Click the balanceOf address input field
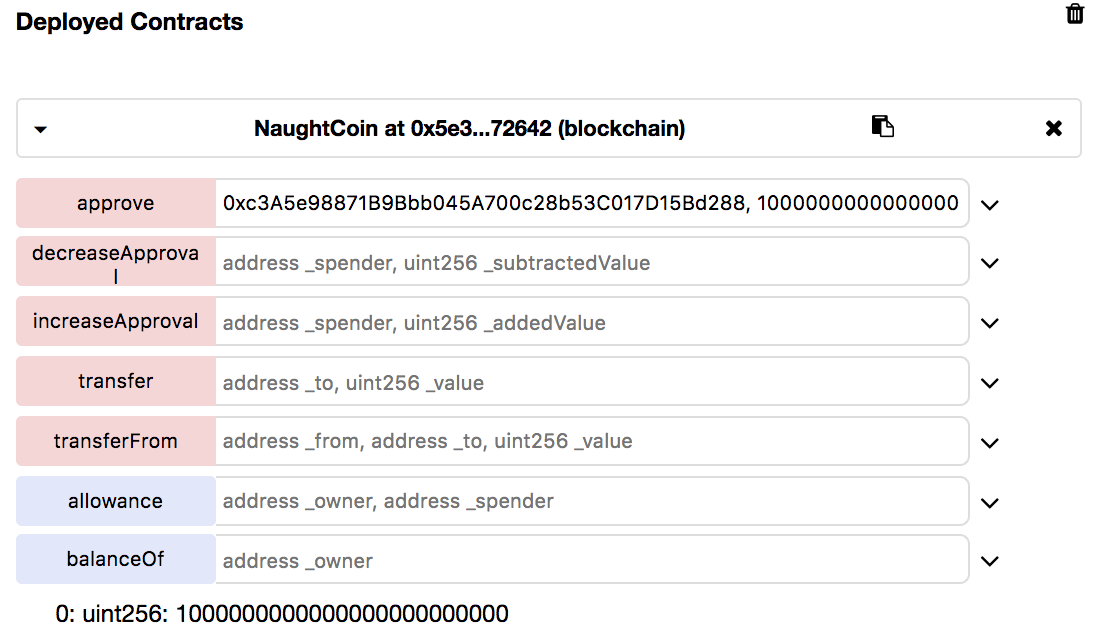This screenshot has width=1106, height=642. pyautogui.click(x=592, y=560)
